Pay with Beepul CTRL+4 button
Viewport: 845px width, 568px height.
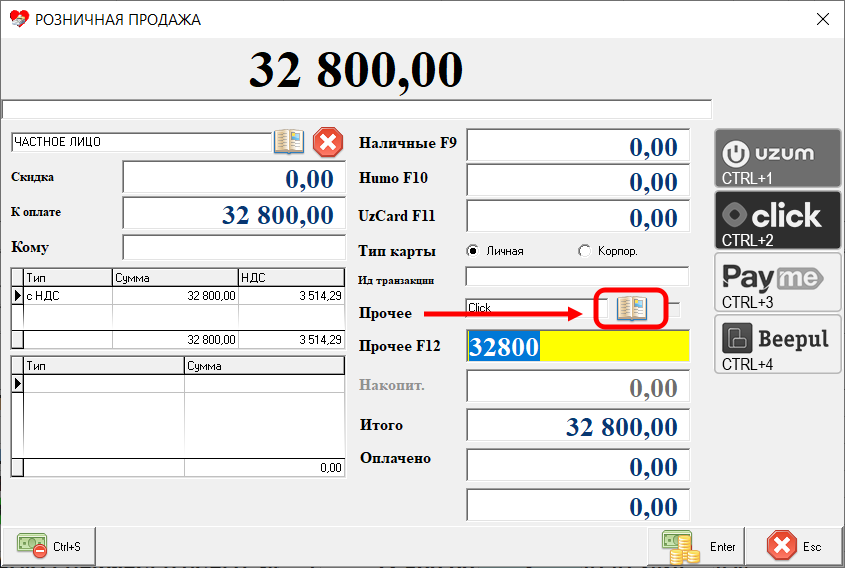coord(778,344)
